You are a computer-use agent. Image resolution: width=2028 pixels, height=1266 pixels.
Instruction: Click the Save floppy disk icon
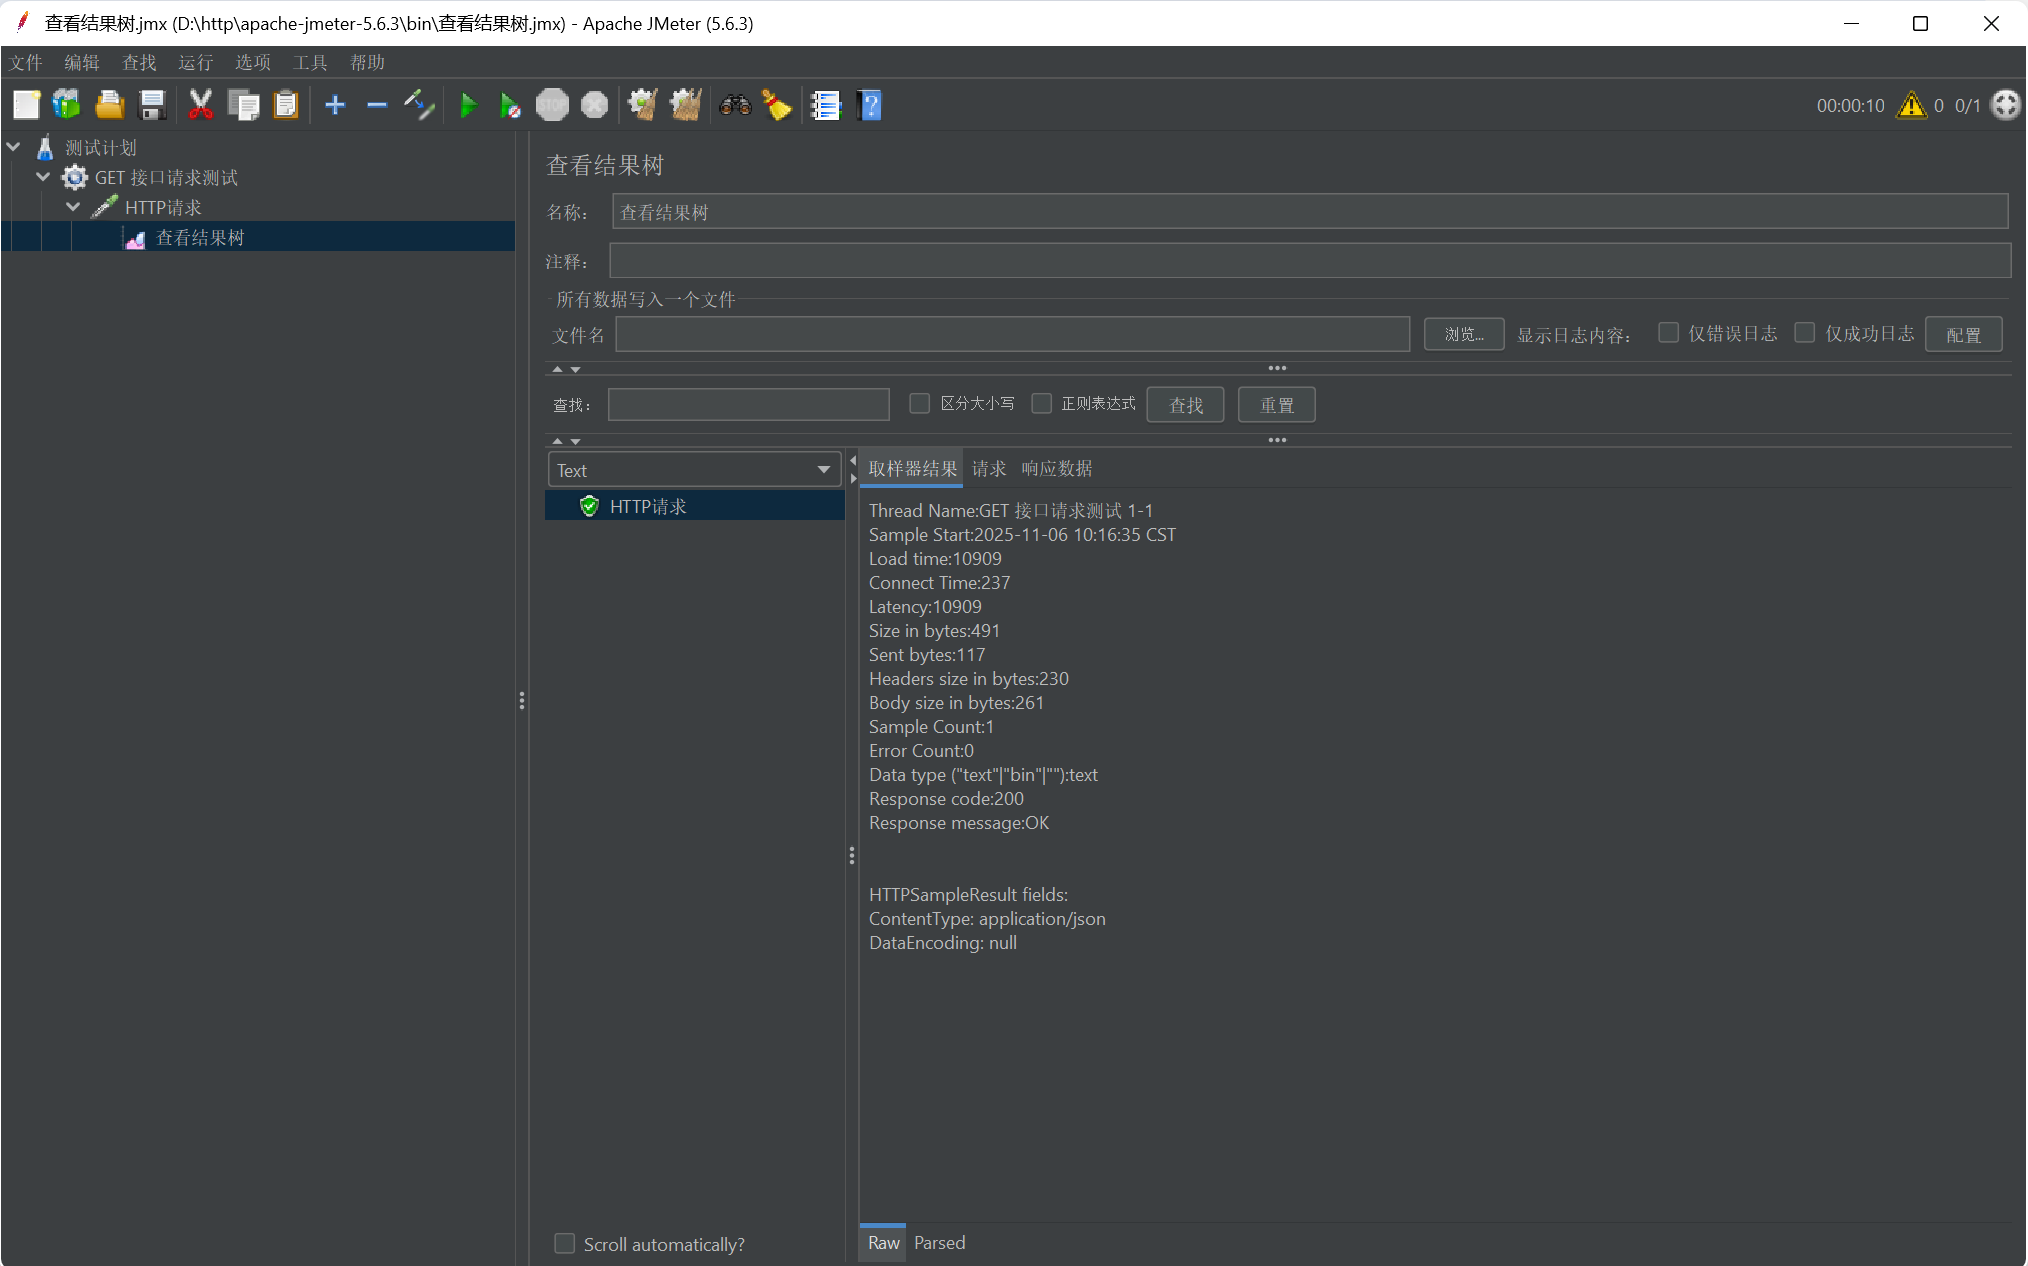[x=152, y=105]
